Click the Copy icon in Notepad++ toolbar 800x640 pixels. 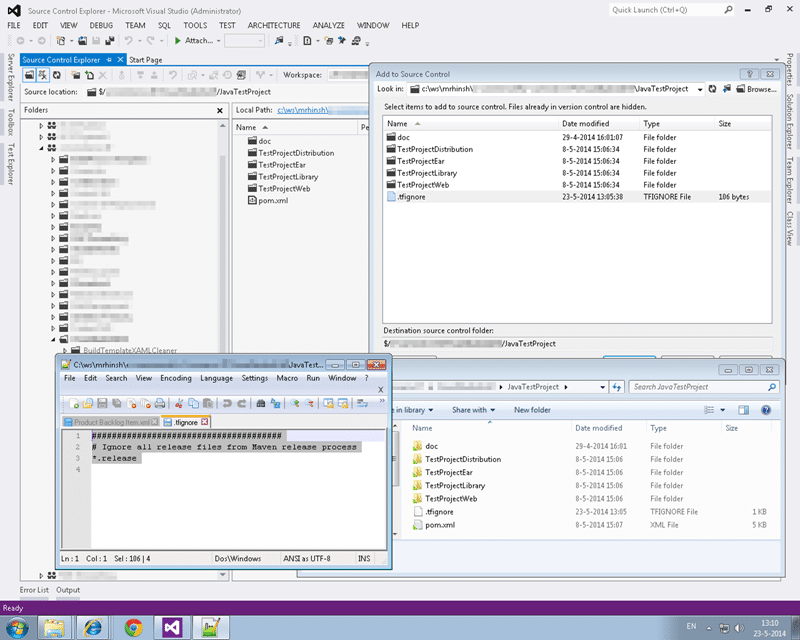point(193,404)
